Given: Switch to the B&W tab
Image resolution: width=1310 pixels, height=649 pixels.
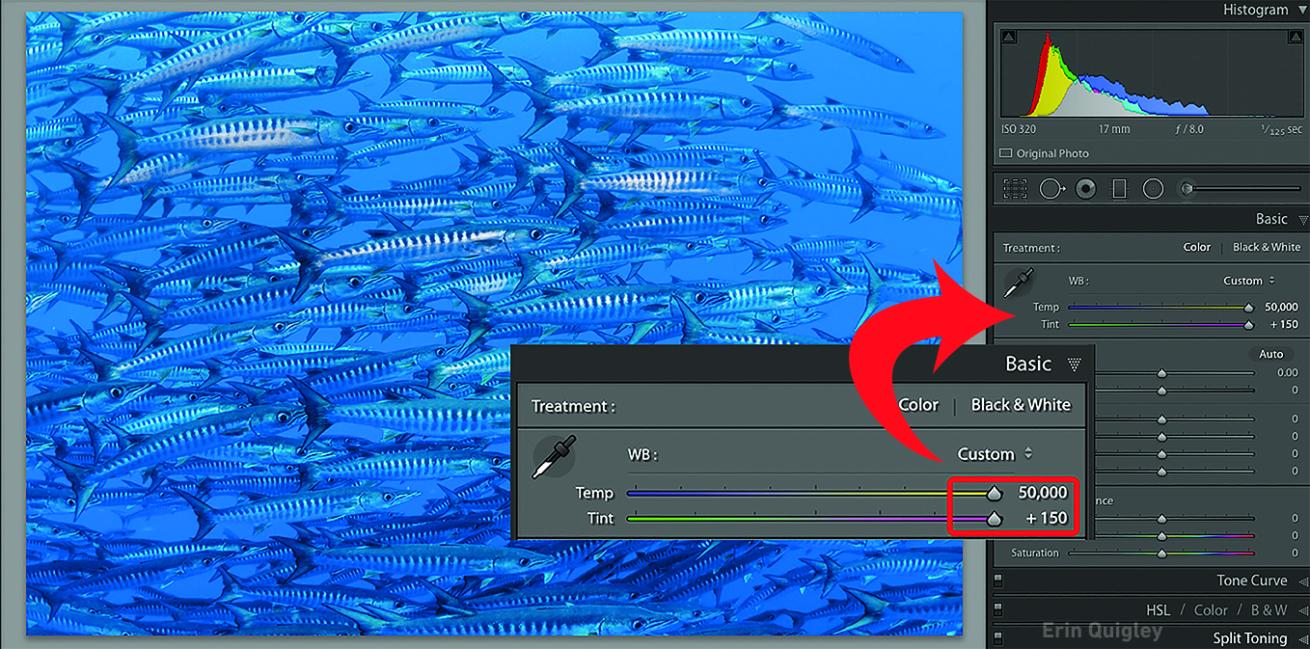Looking at the screenshot, I should (x=1268, y=610).
